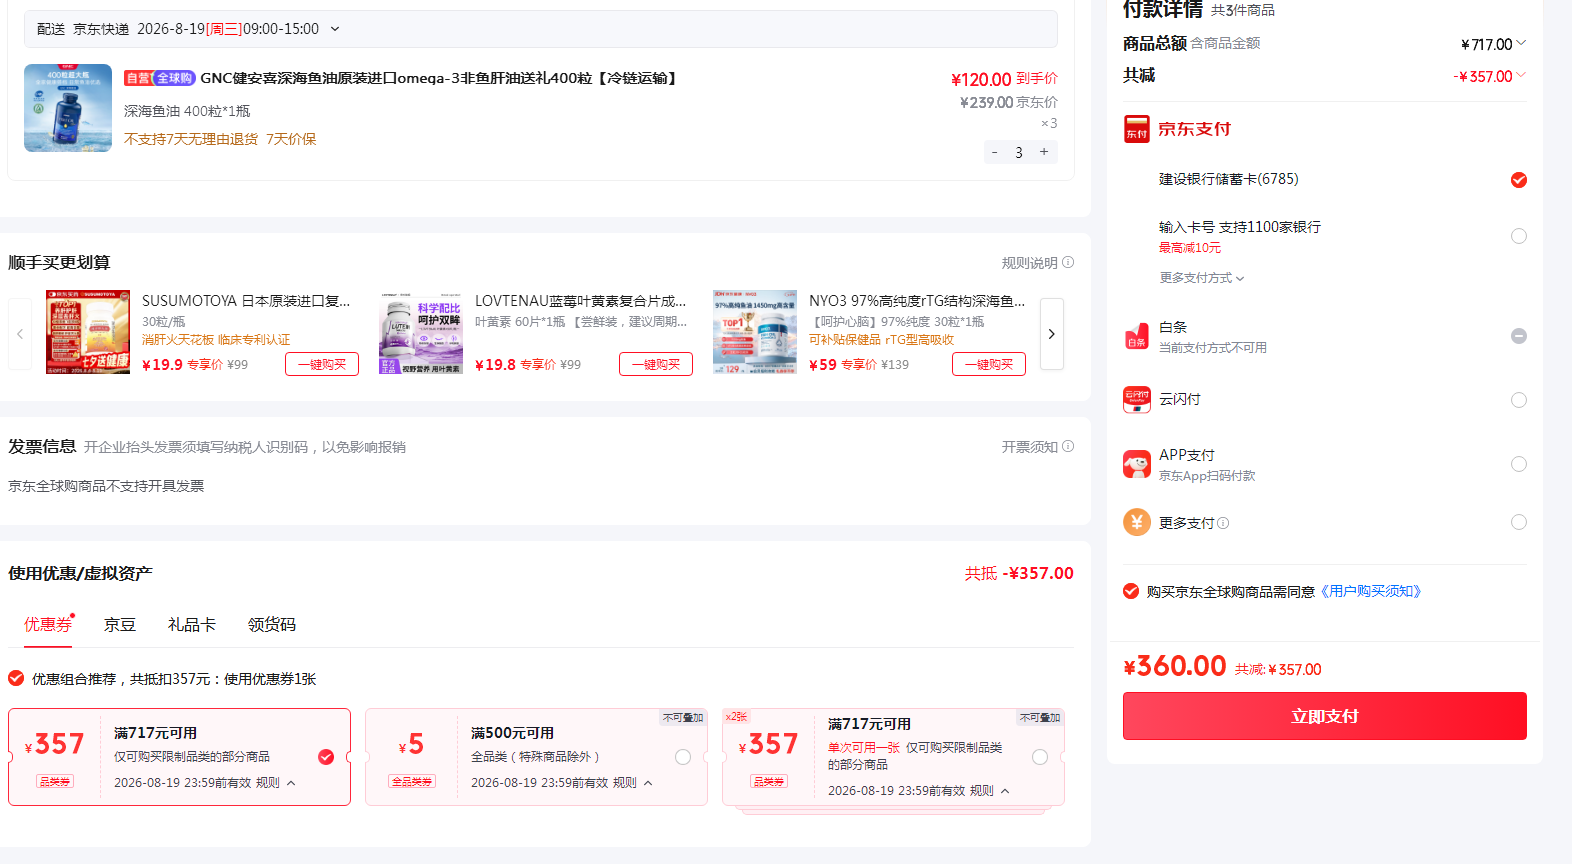Click the 京东全球购商品不支持开具发票 notice
1572x864 pixels.
(x=106, y=486)
